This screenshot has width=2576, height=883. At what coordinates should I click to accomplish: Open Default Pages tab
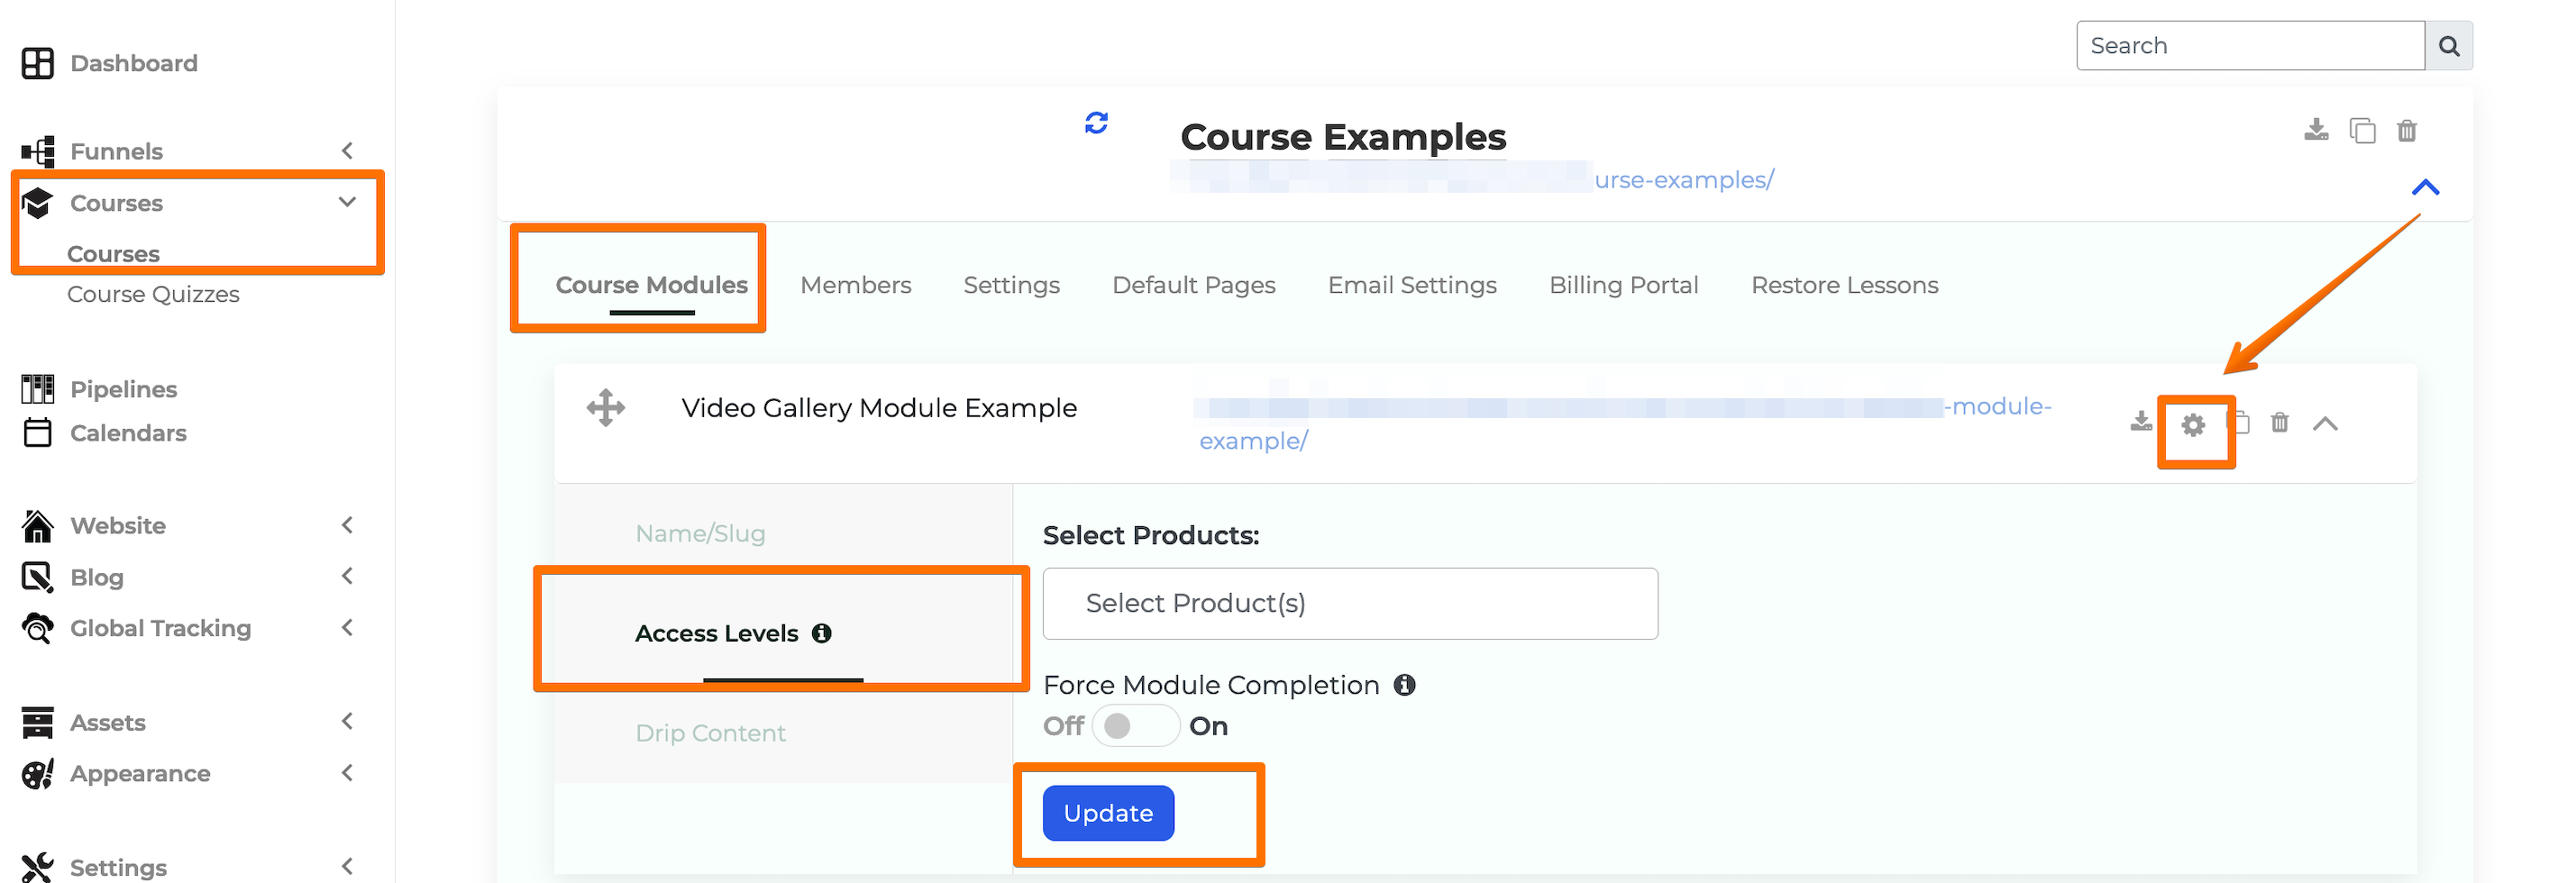point(1194,285)
